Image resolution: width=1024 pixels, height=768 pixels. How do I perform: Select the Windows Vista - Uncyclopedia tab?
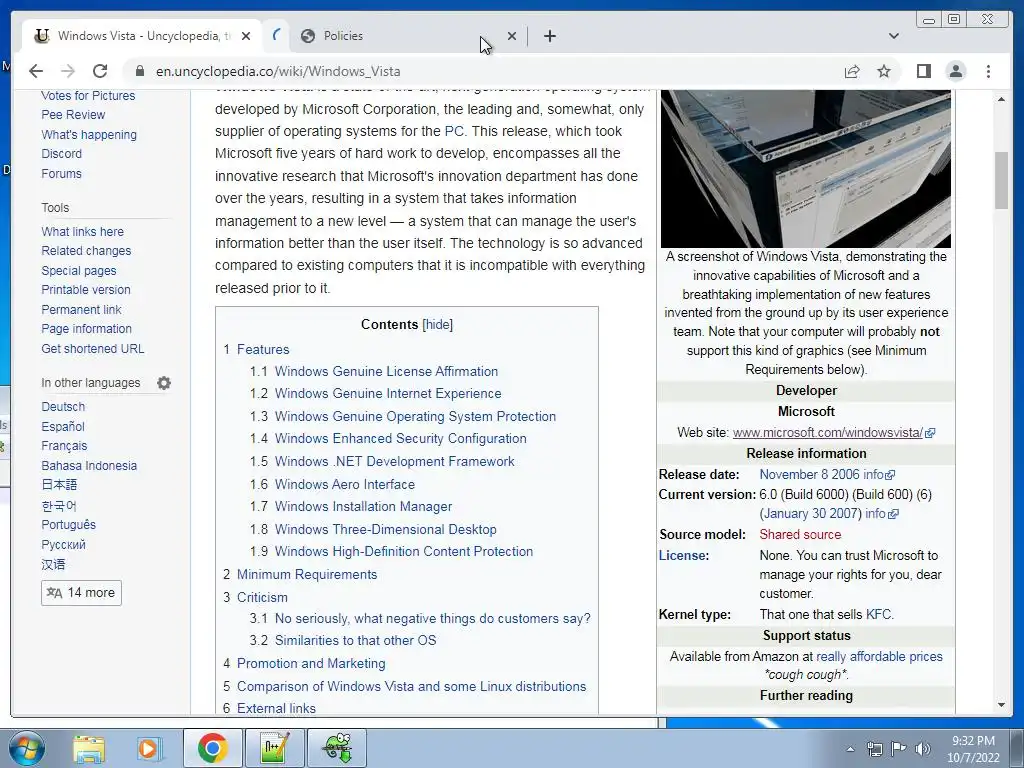tap(141, 36)
